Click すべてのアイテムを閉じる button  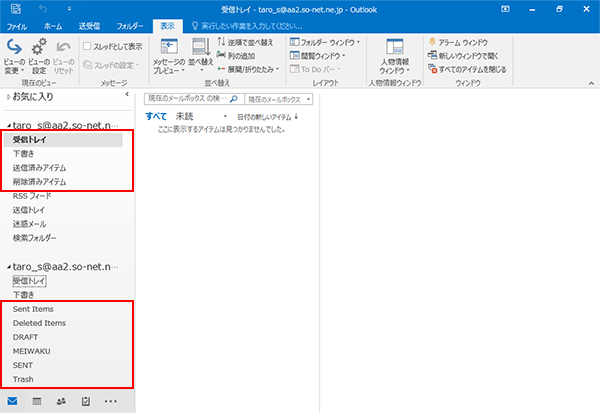470,69
